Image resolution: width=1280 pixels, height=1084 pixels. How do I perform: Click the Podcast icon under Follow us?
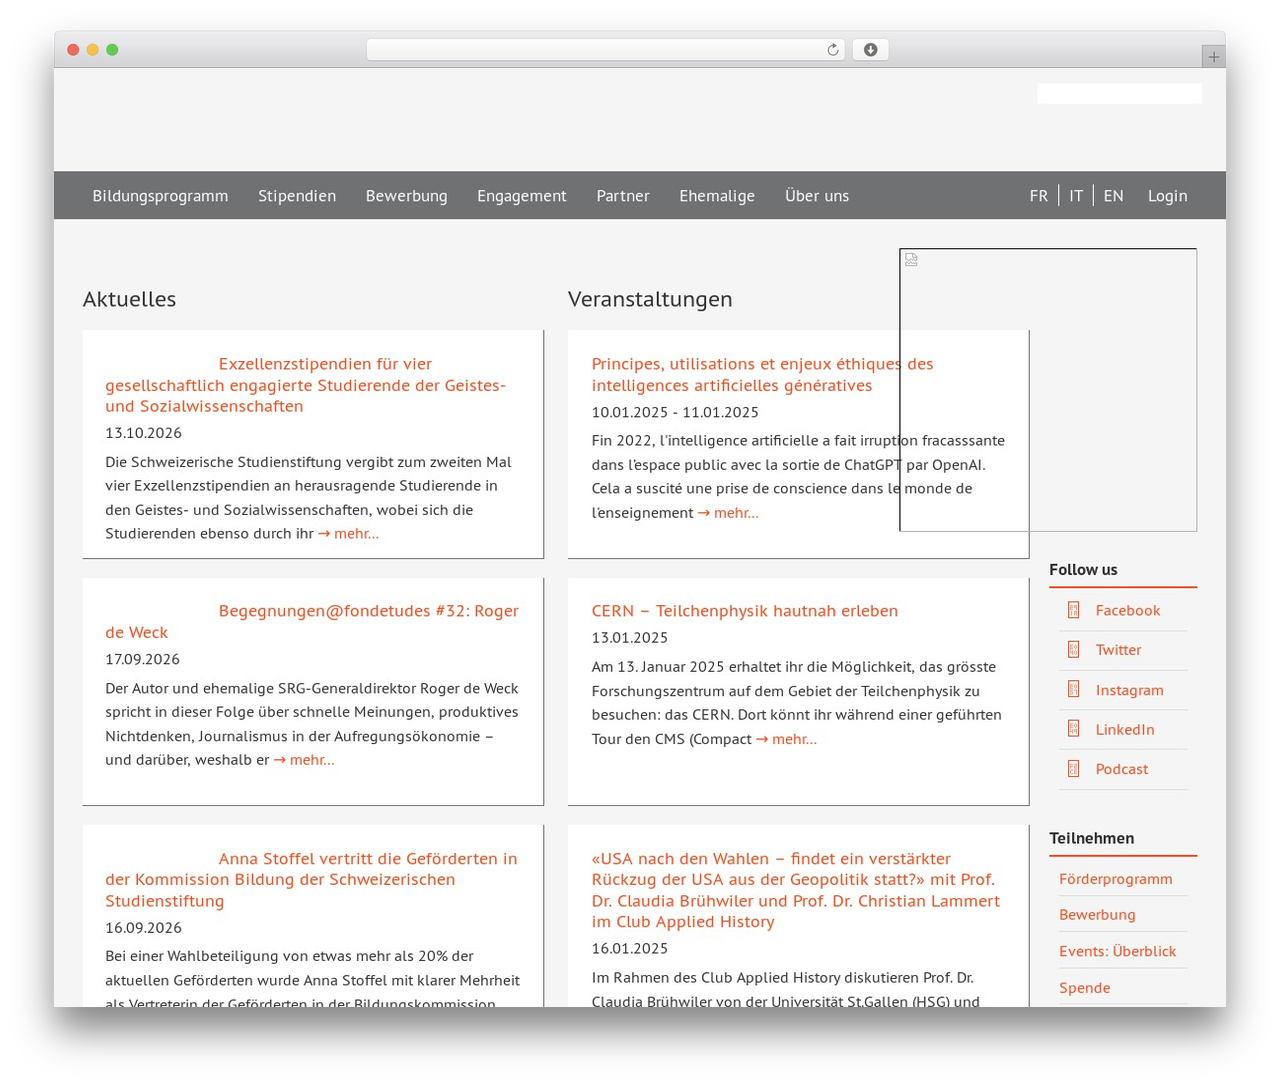coord(1073,769)
